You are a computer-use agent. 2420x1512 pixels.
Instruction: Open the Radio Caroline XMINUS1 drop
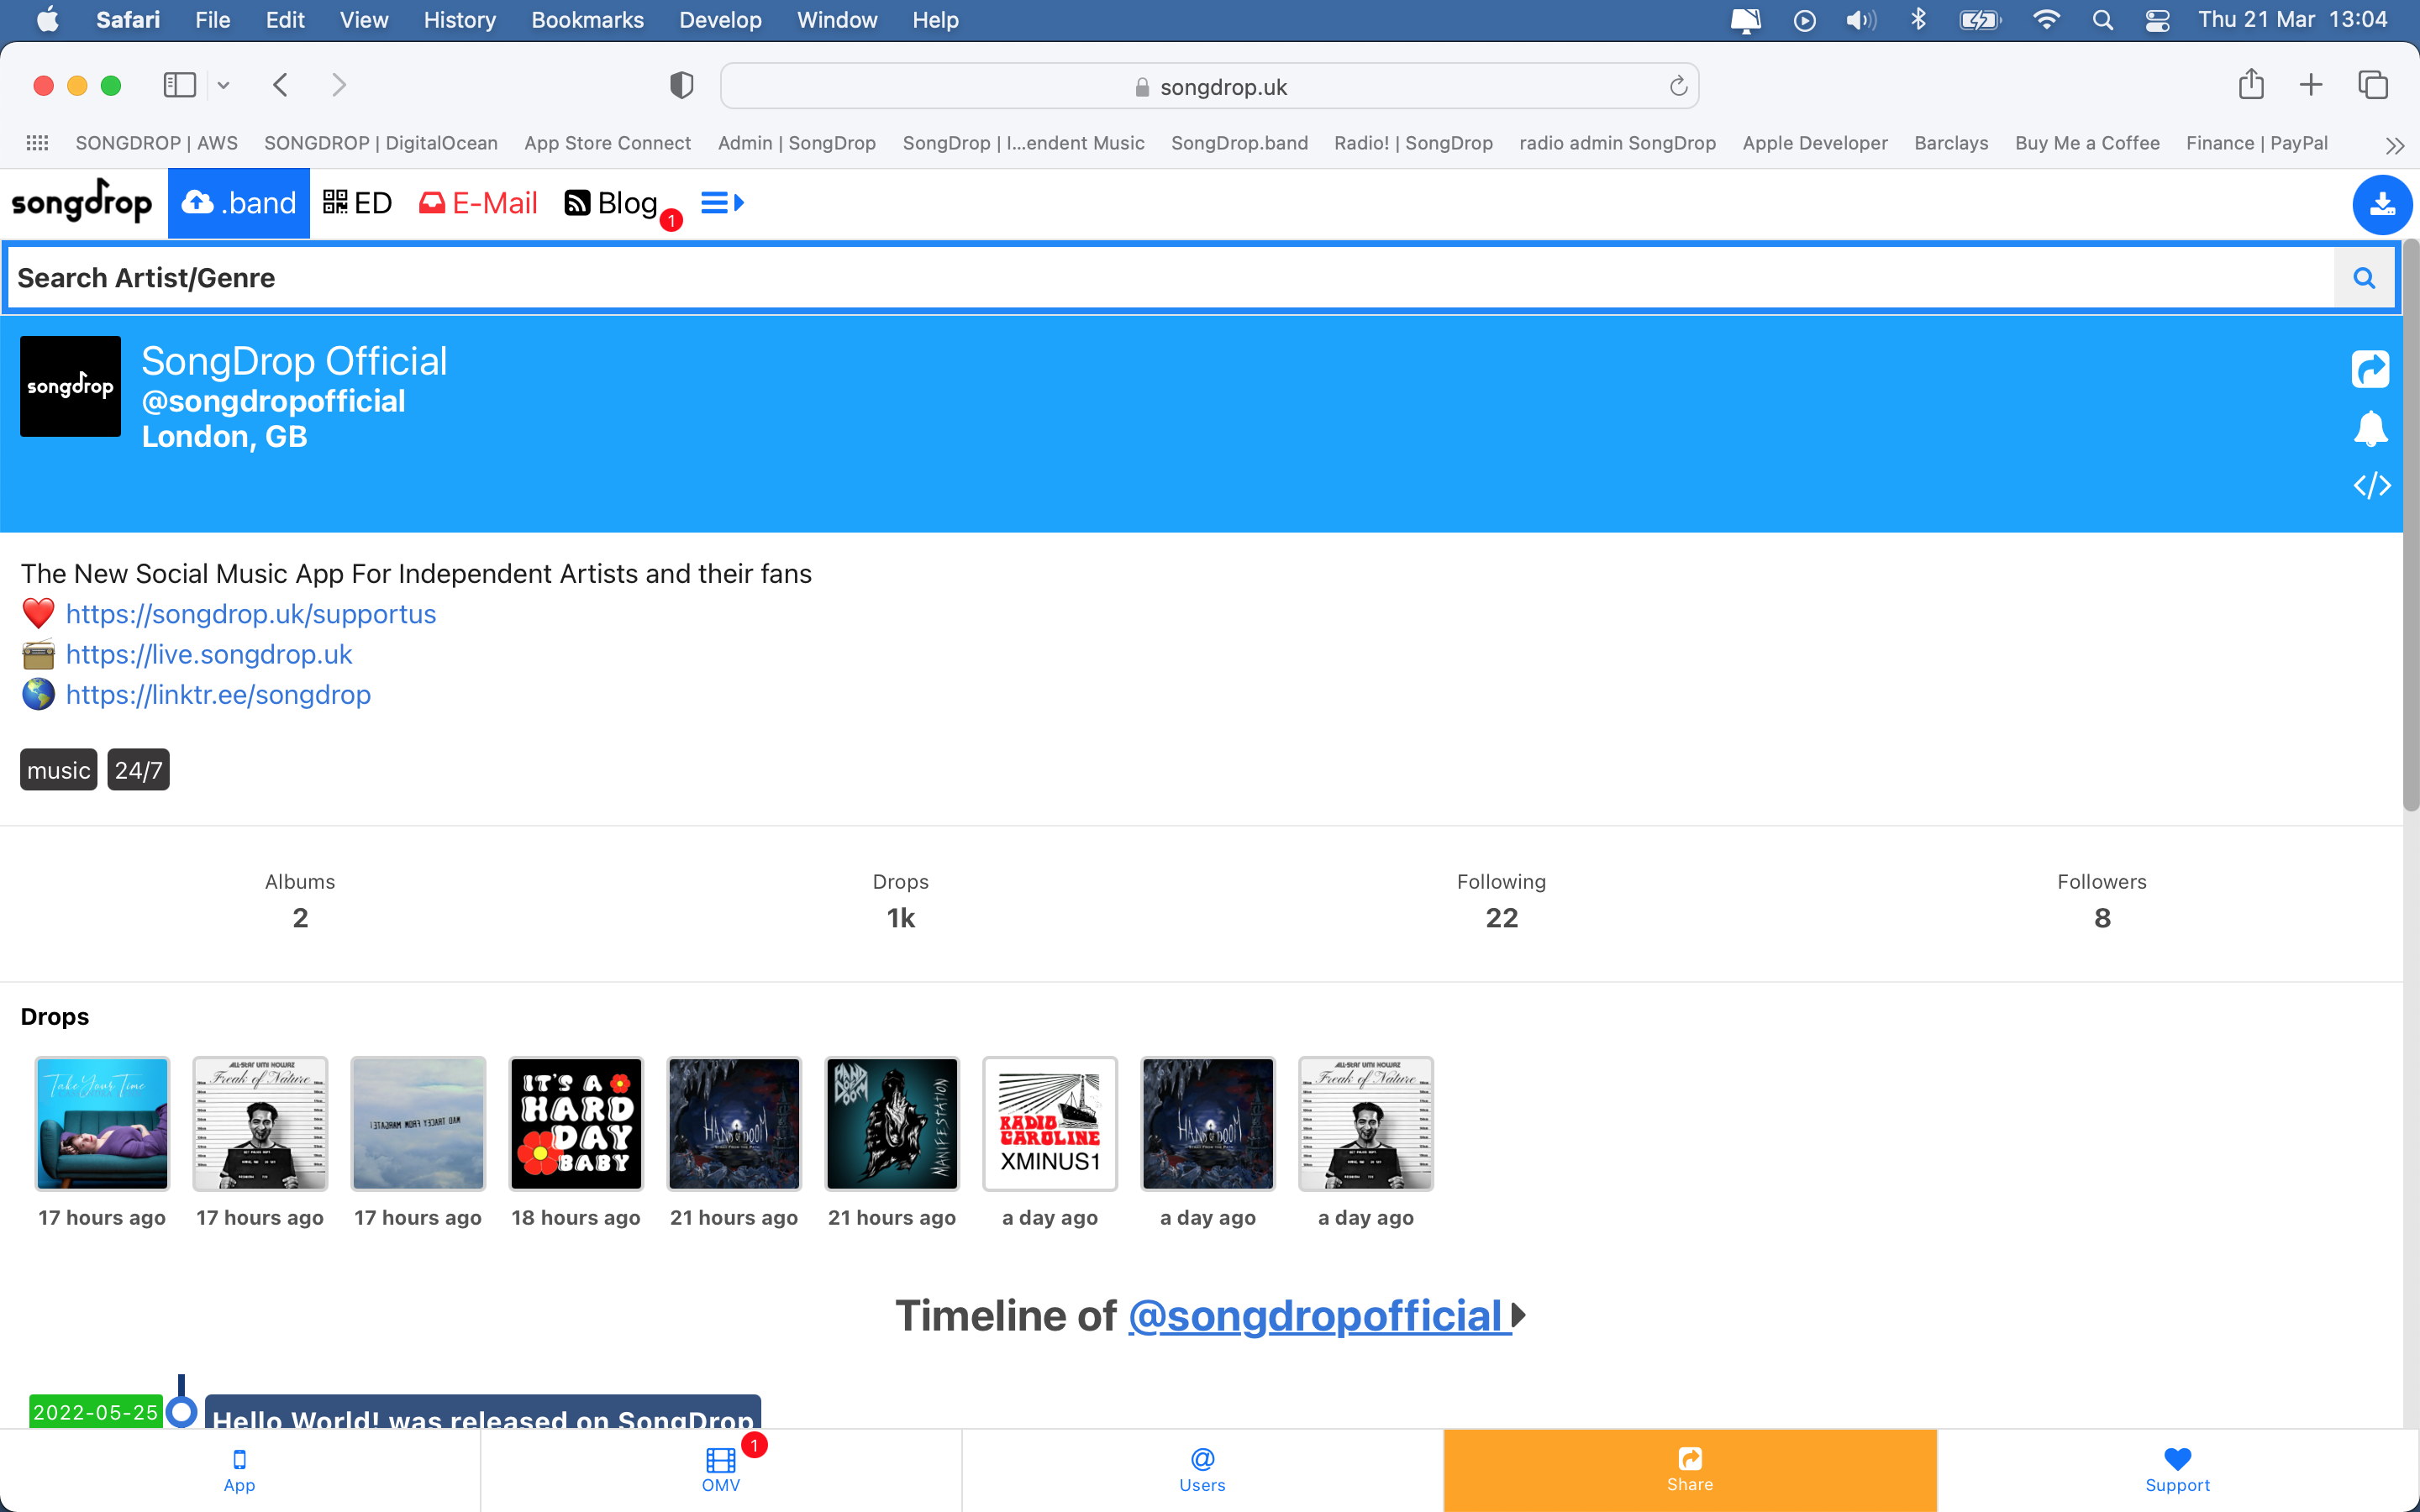tap(1050, 1123)
